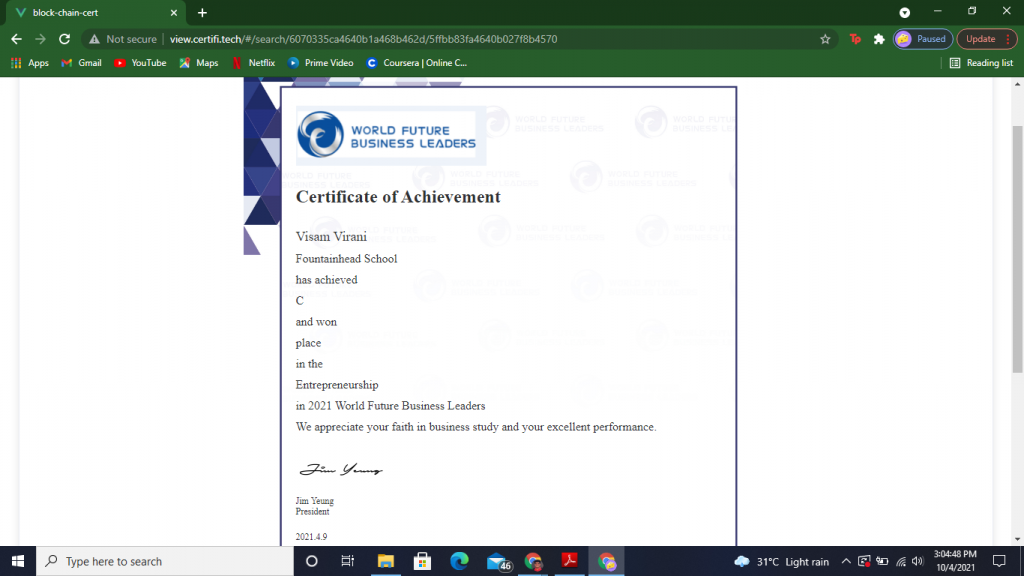Screen dimensions: 1024x576
Task: Open the YouTube bookmark
Action: point(140,63)
